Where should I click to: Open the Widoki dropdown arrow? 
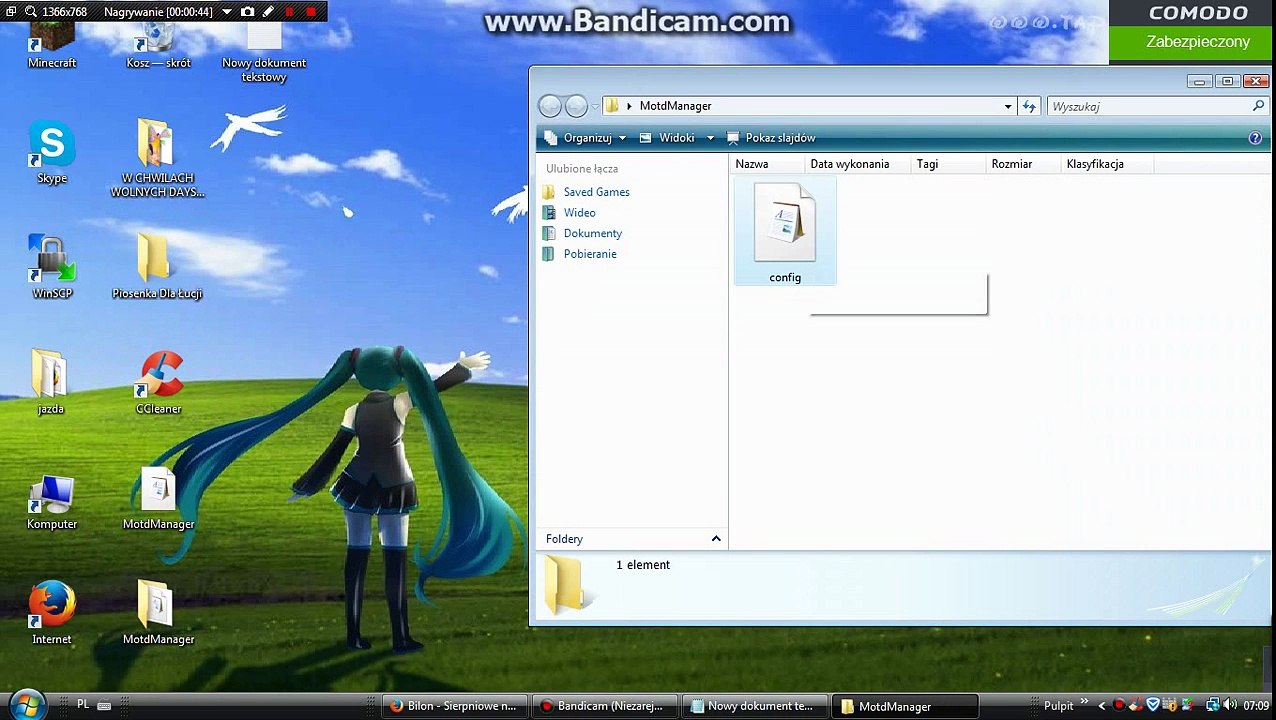click(x=710, y=138)
